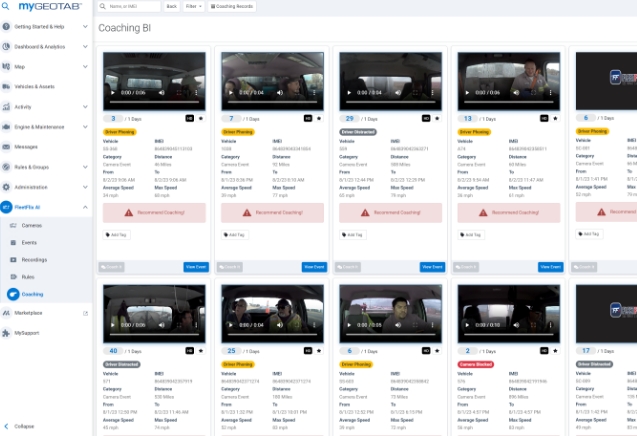Open Coaching Records
The image size is (637, 436).
click(232, 6)
